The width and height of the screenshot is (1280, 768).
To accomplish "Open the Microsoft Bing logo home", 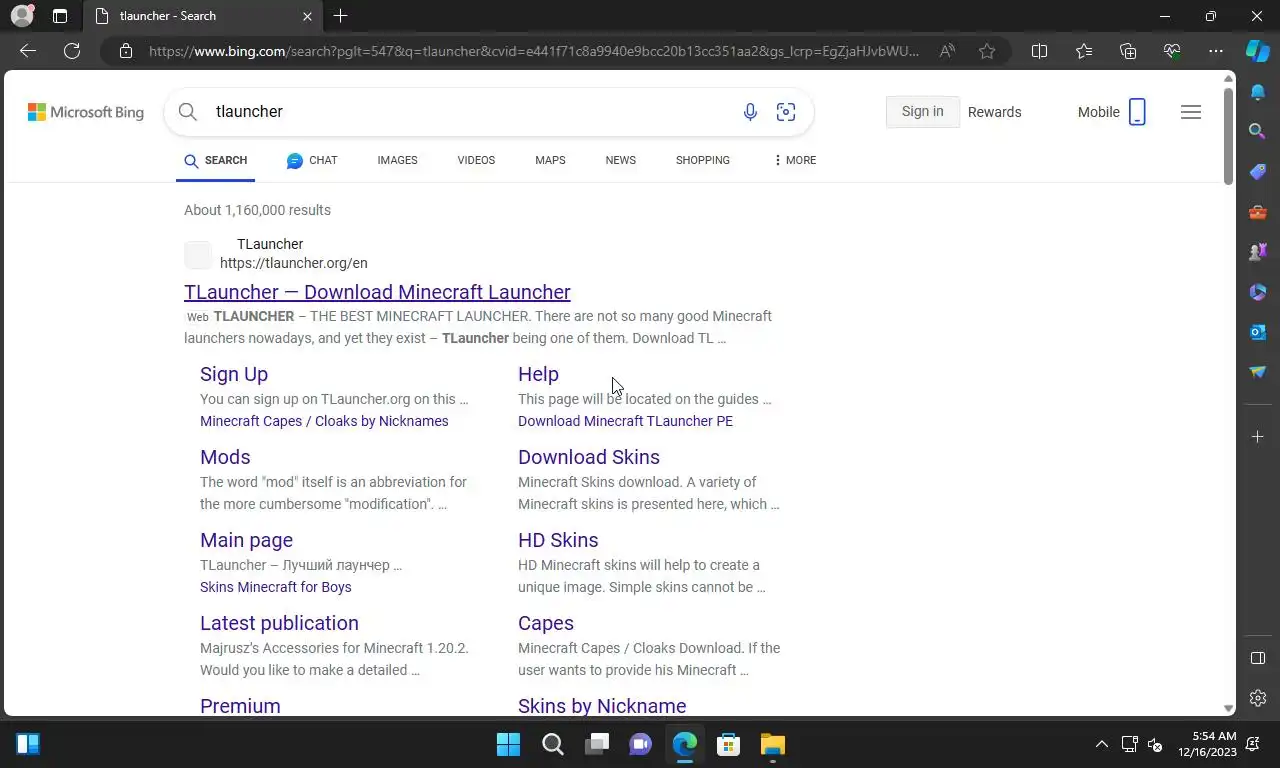I will tap(86, 112).
